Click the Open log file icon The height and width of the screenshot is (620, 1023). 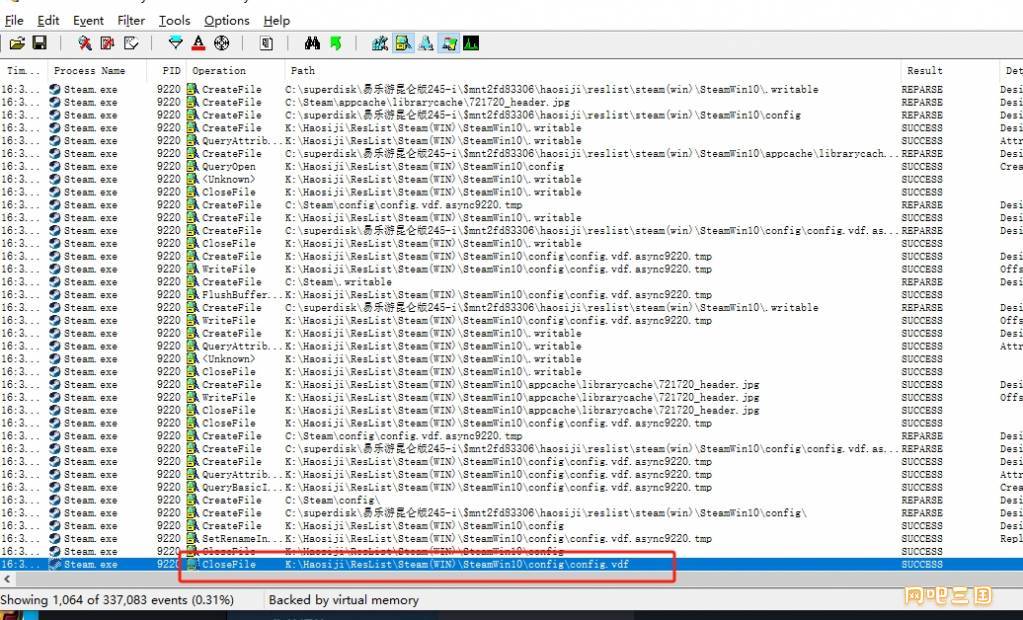tap(17, 43)
